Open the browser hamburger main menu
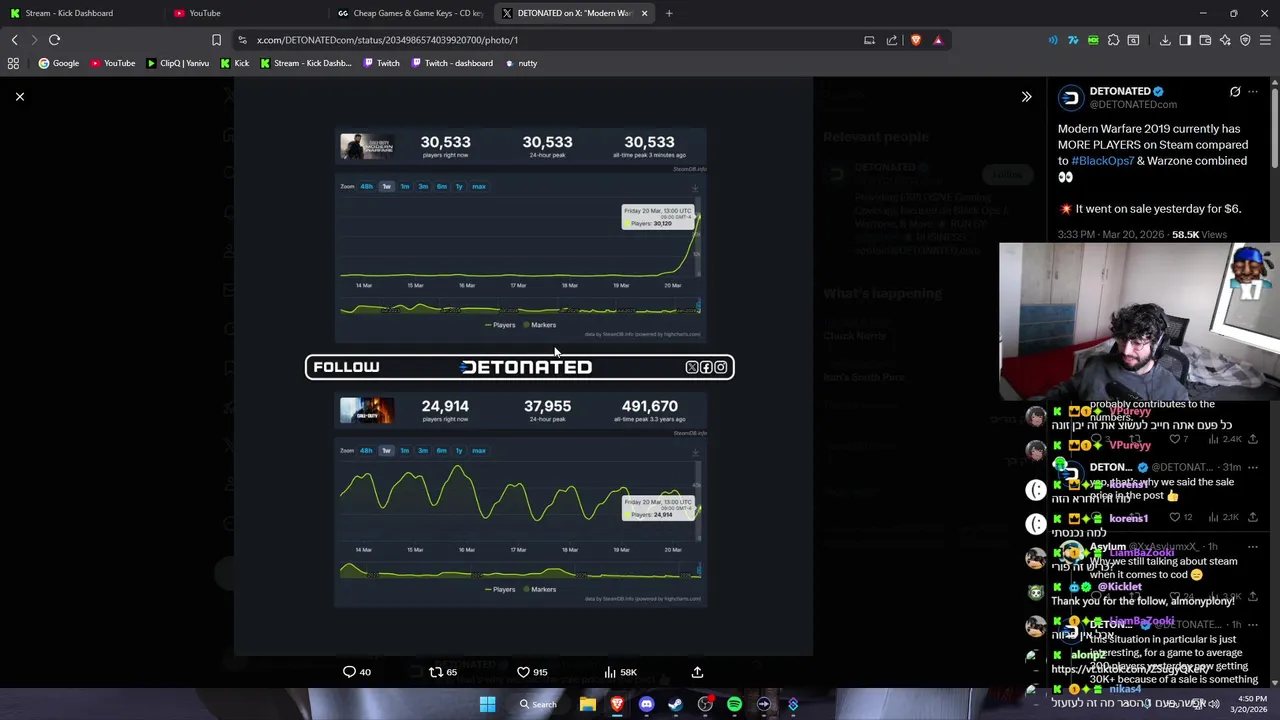This screenshot has width=1280, height=720. [x=1265, y=40]
